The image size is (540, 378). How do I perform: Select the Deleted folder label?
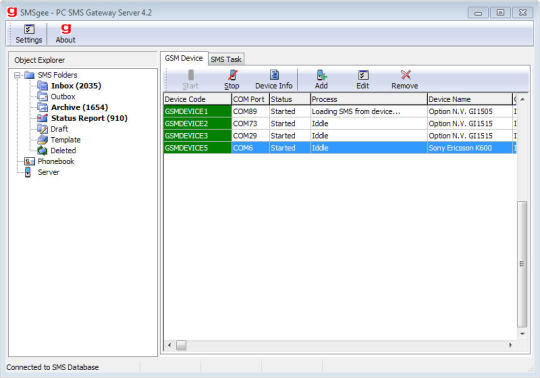63,150
